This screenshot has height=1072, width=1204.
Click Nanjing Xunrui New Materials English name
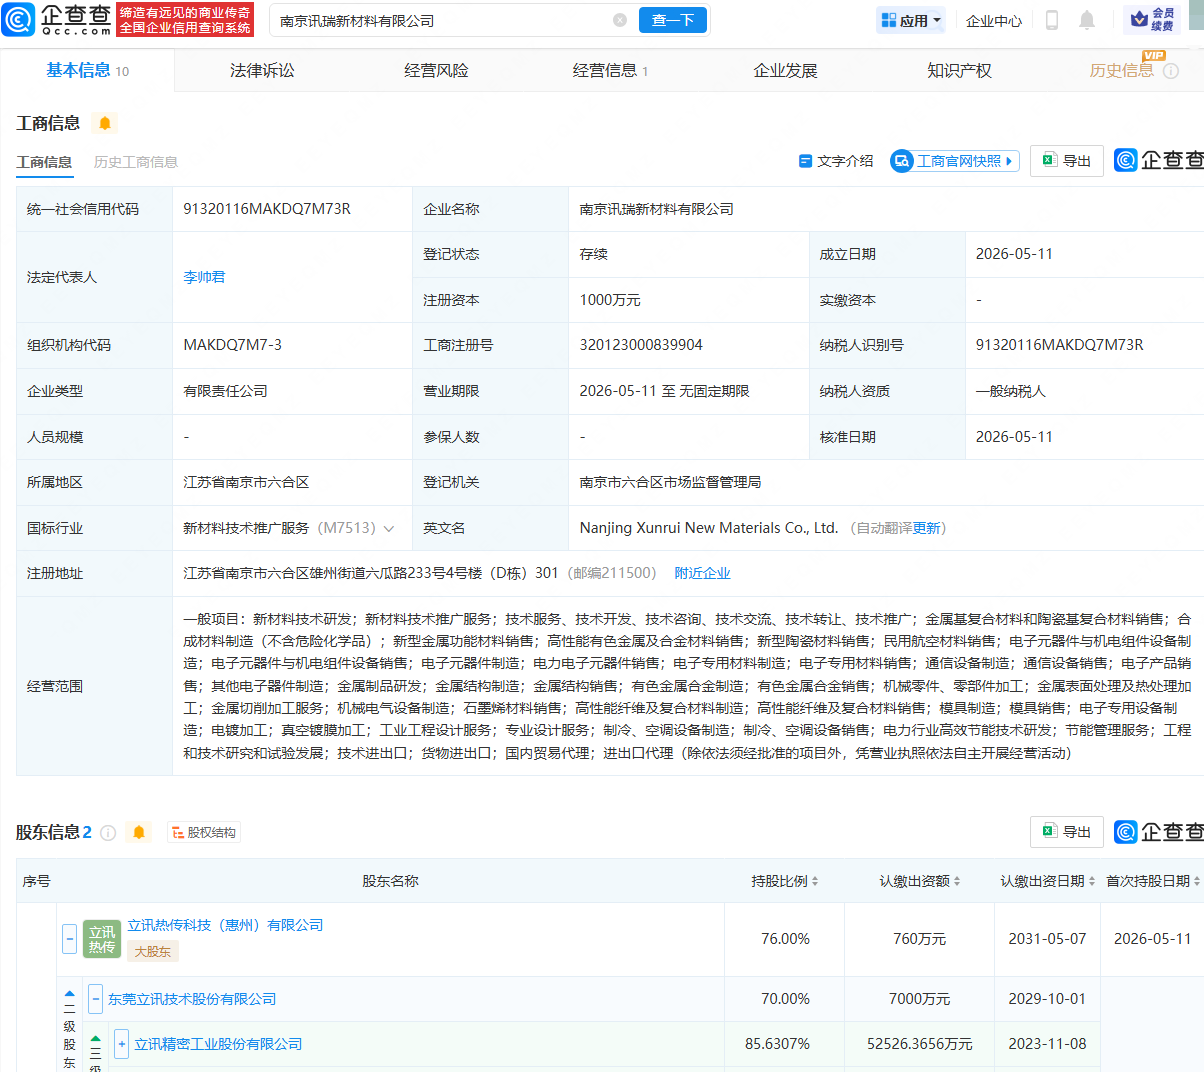coord(708,528)
